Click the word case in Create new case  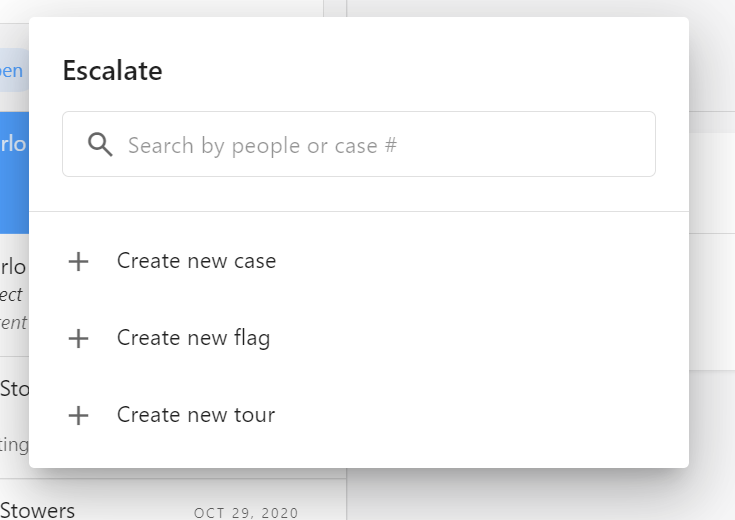(255, 261)
